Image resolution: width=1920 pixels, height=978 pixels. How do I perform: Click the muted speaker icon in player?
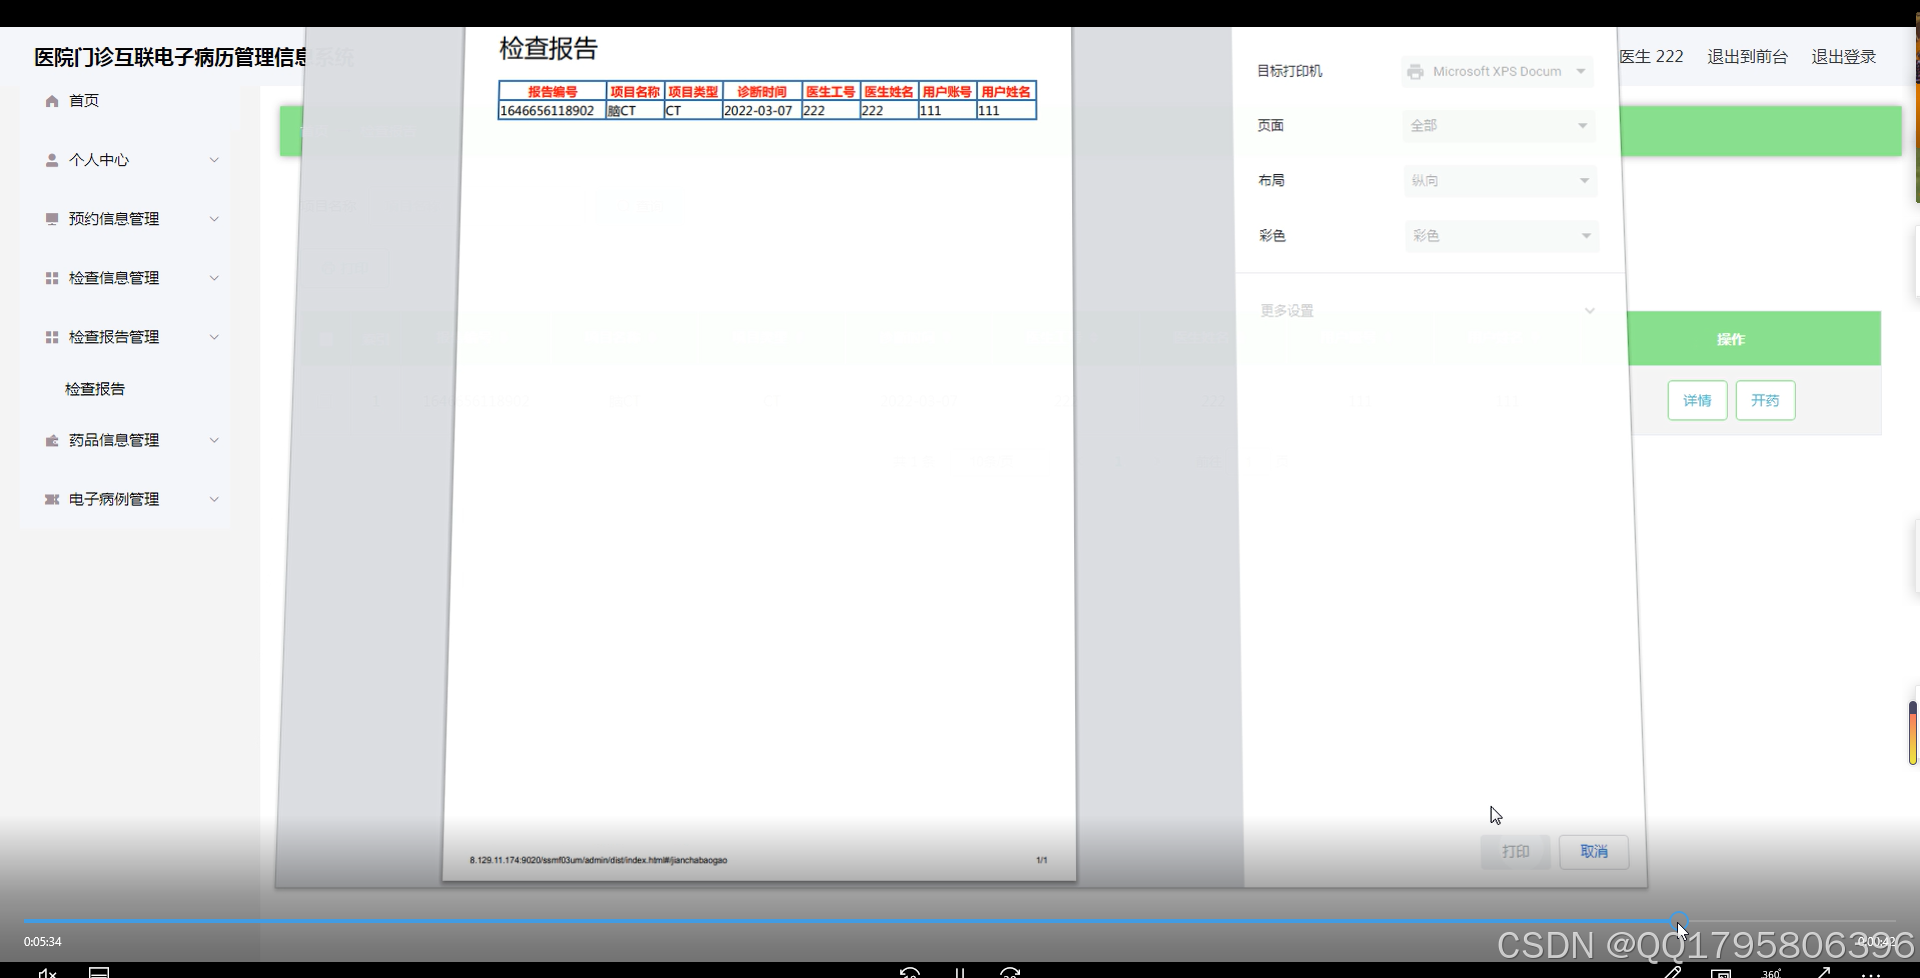(47, 972)
